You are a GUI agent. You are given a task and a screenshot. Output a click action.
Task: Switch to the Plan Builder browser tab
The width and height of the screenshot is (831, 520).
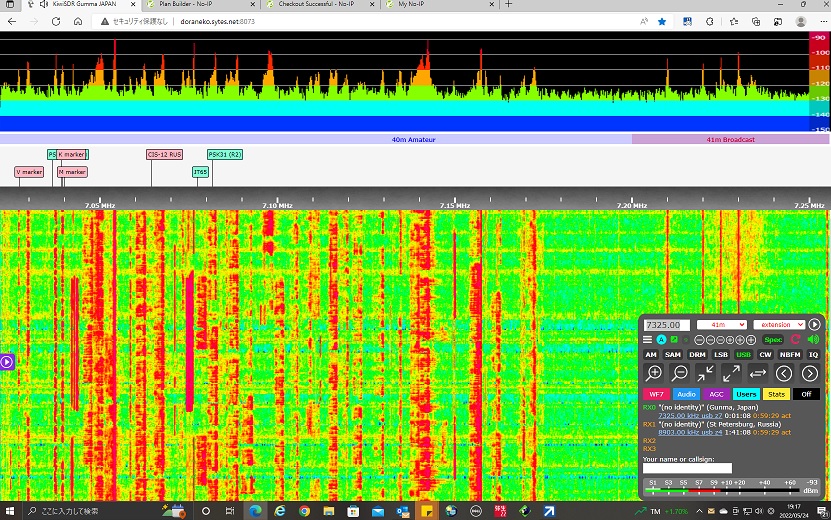185,5
